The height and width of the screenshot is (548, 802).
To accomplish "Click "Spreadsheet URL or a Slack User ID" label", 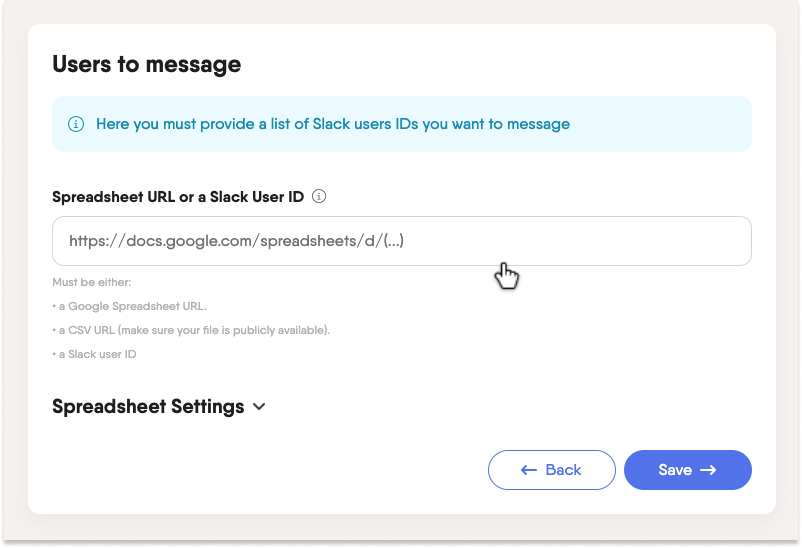I will pos(178,197).
